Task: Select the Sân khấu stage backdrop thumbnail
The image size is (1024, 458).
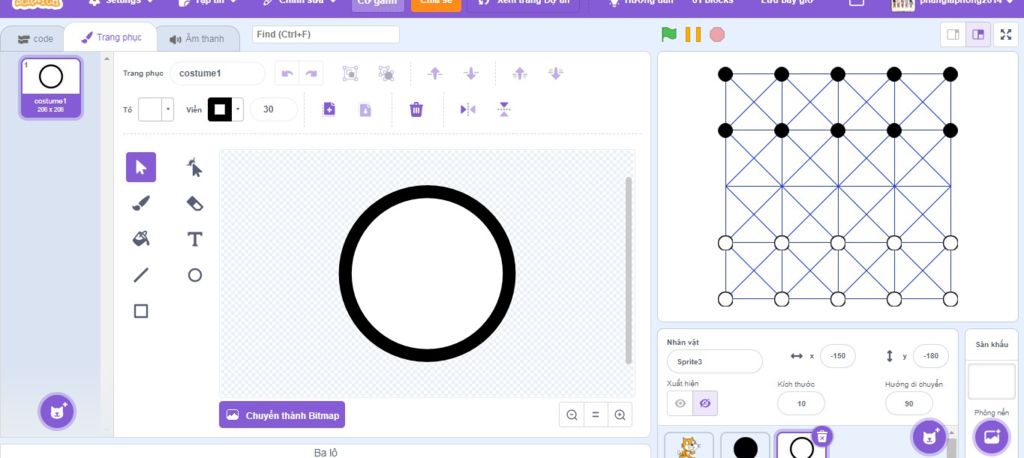Action: click(x=991, y=381)
